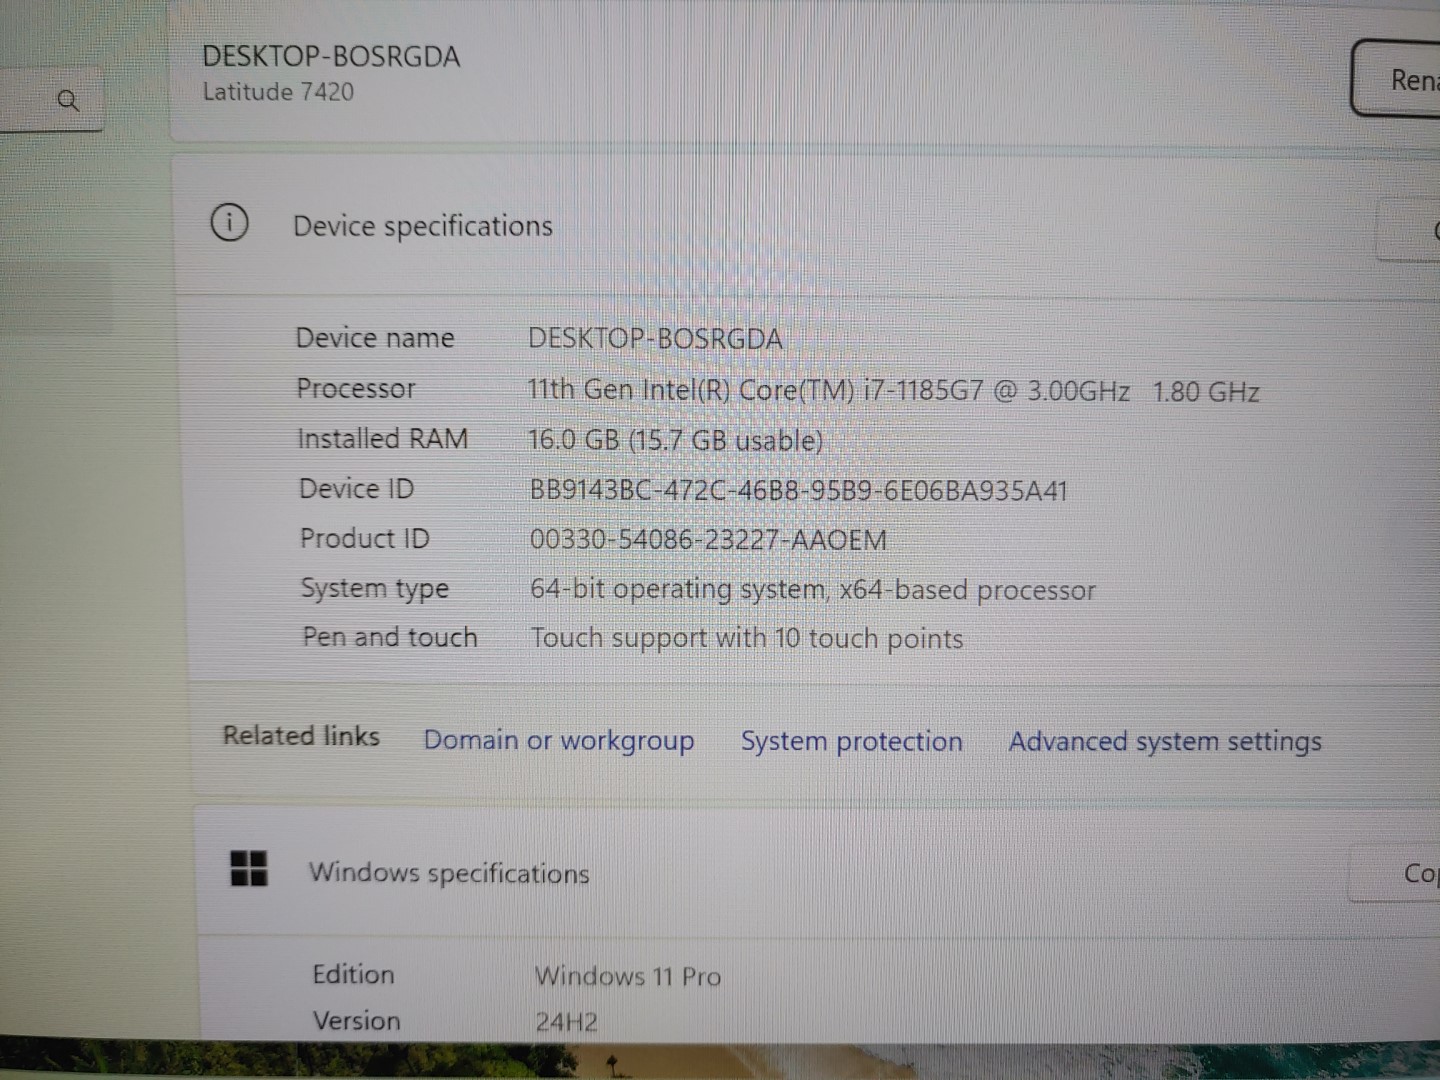Copy the Windows specifications details
Viewport: 1440px width, 1080px height.
(1425, 872)
